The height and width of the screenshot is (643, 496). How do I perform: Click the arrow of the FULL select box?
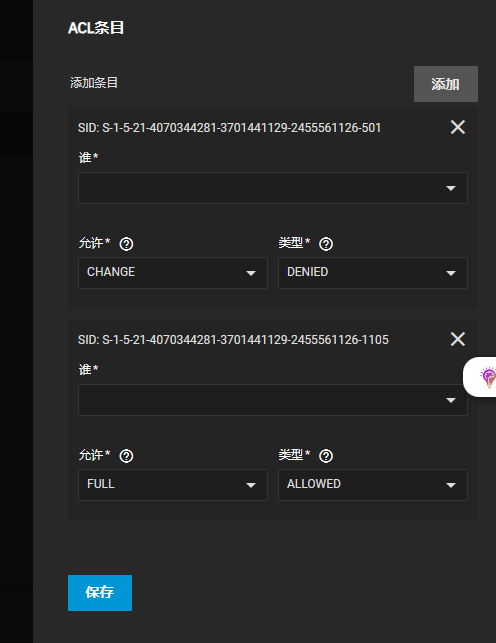251,485
